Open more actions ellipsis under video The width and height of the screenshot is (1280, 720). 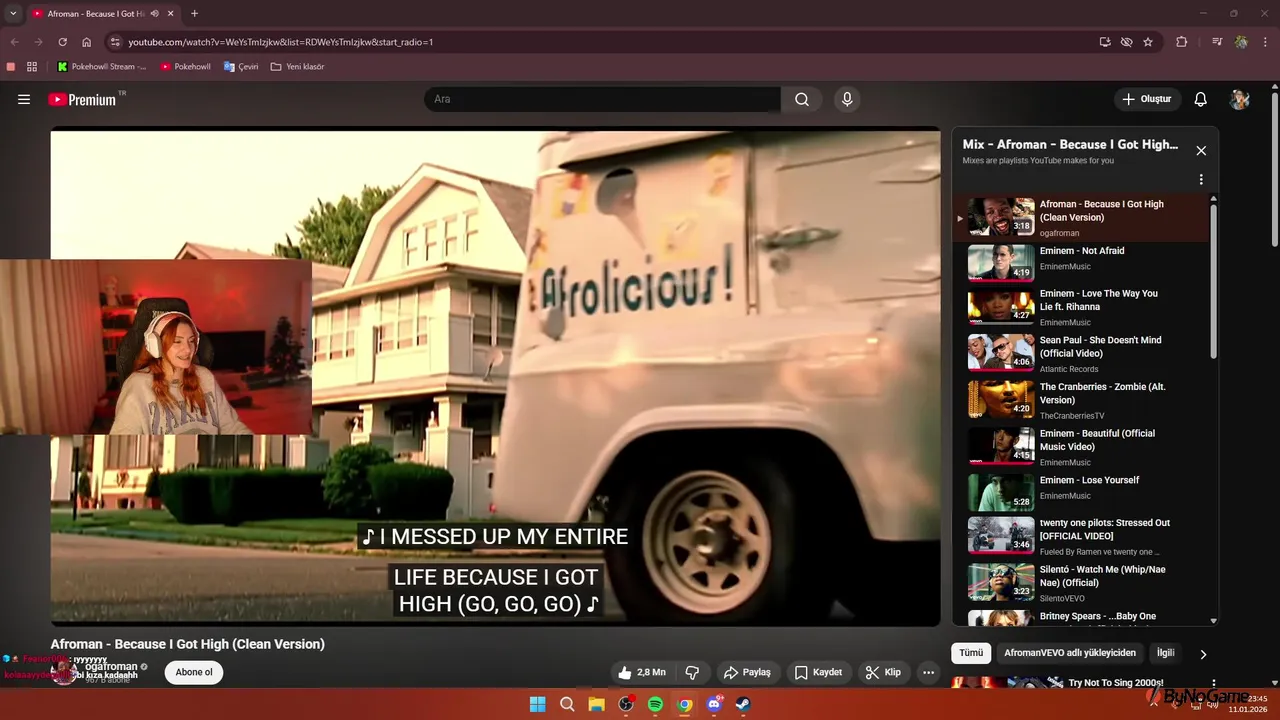tap(928, 672)
